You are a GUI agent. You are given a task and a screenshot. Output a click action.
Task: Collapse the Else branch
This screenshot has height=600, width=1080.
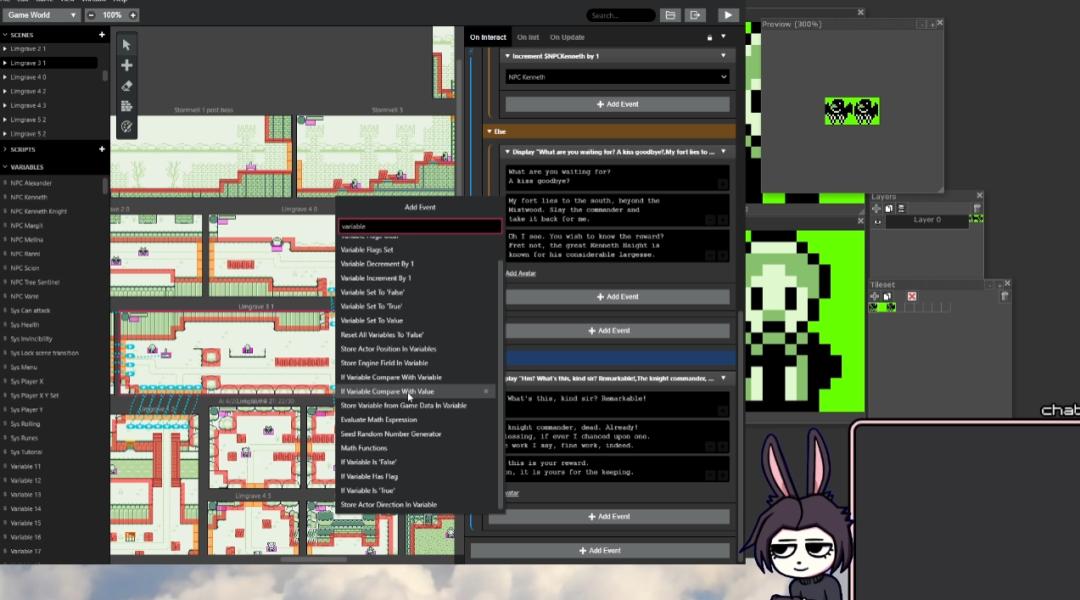pos(490,131)
